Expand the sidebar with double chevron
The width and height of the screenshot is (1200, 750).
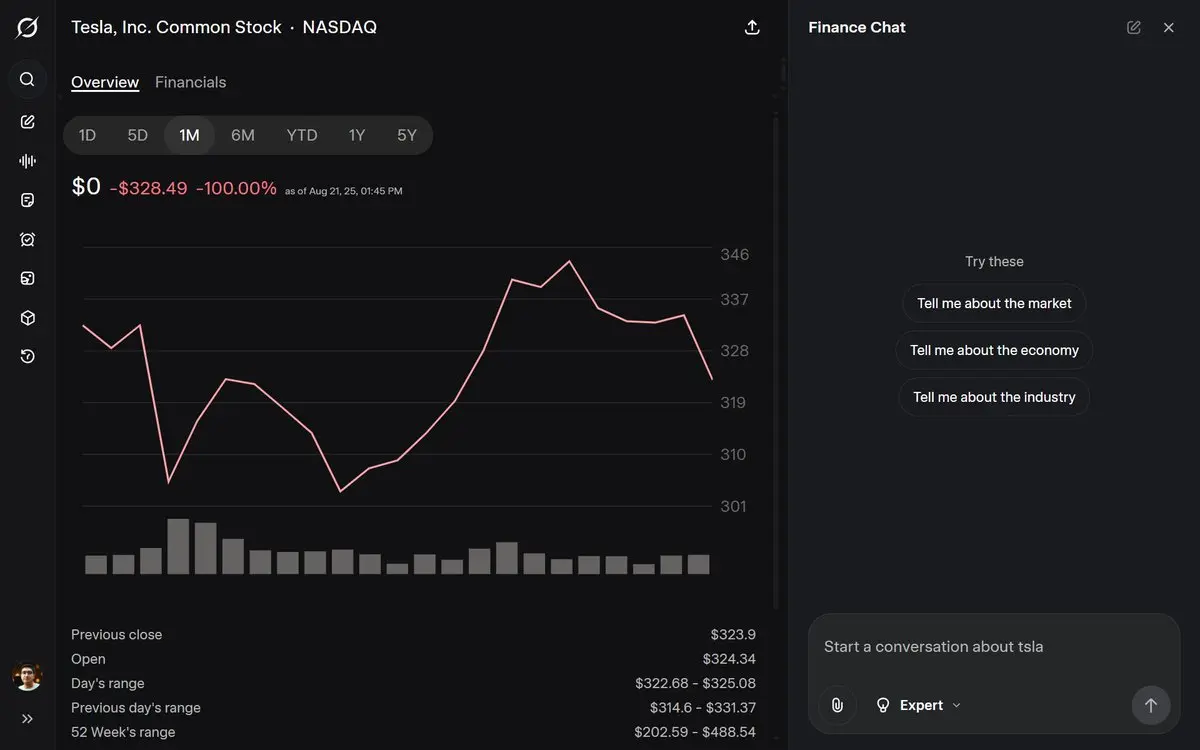click(x=27, y=718)
